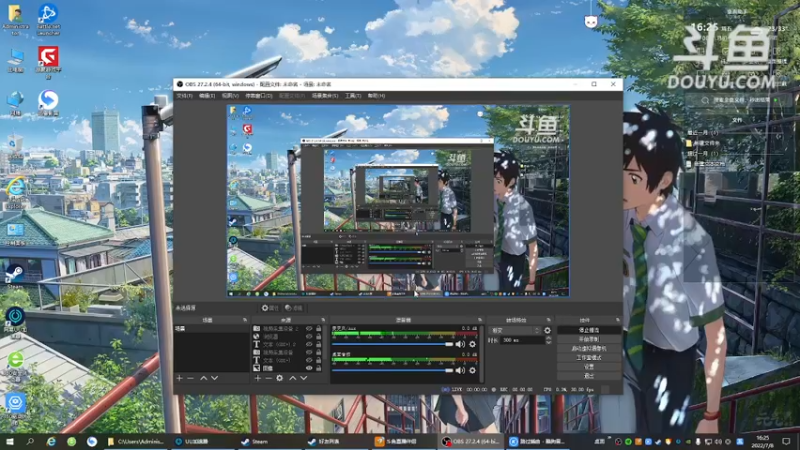
Task: Open 编辑(E) menu in OBS
Action: [207, 96]
